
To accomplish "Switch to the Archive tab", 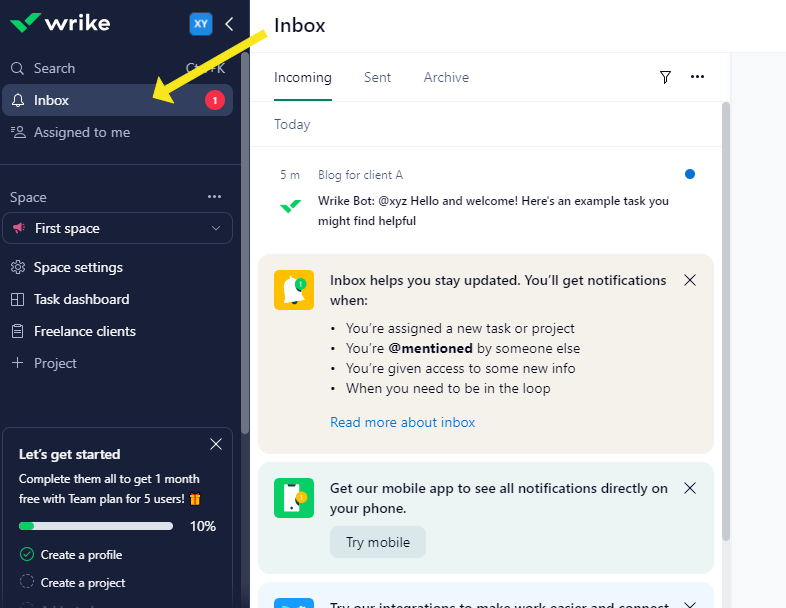I will click(446, 78).
